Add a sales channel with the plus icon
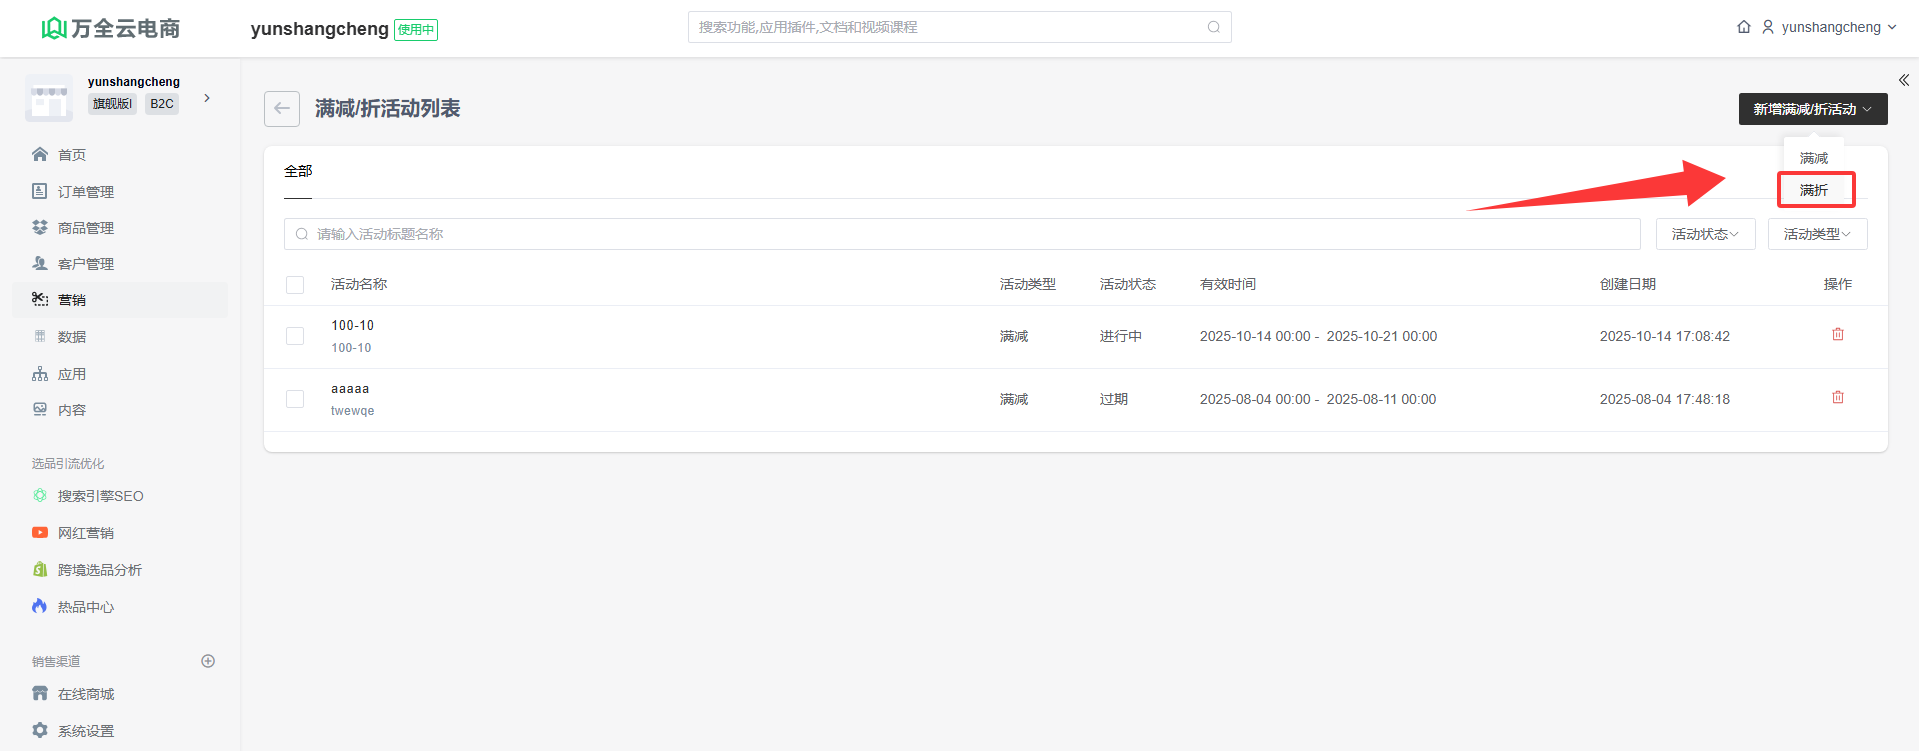This screenshot has height=751, width=1919. [208, 661]
